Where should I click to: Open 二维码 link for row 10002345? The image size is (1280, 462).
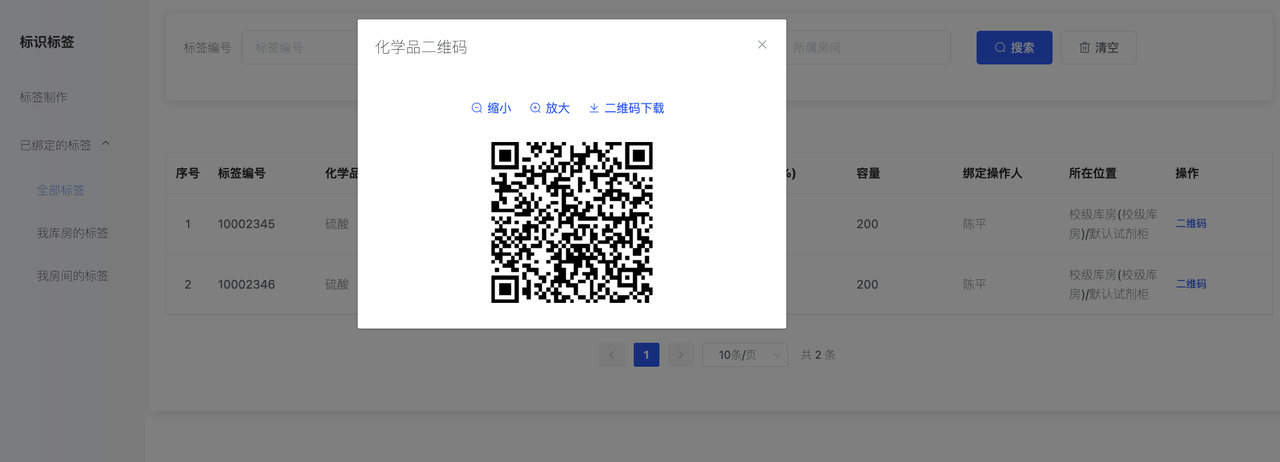tap(1191, 224)
